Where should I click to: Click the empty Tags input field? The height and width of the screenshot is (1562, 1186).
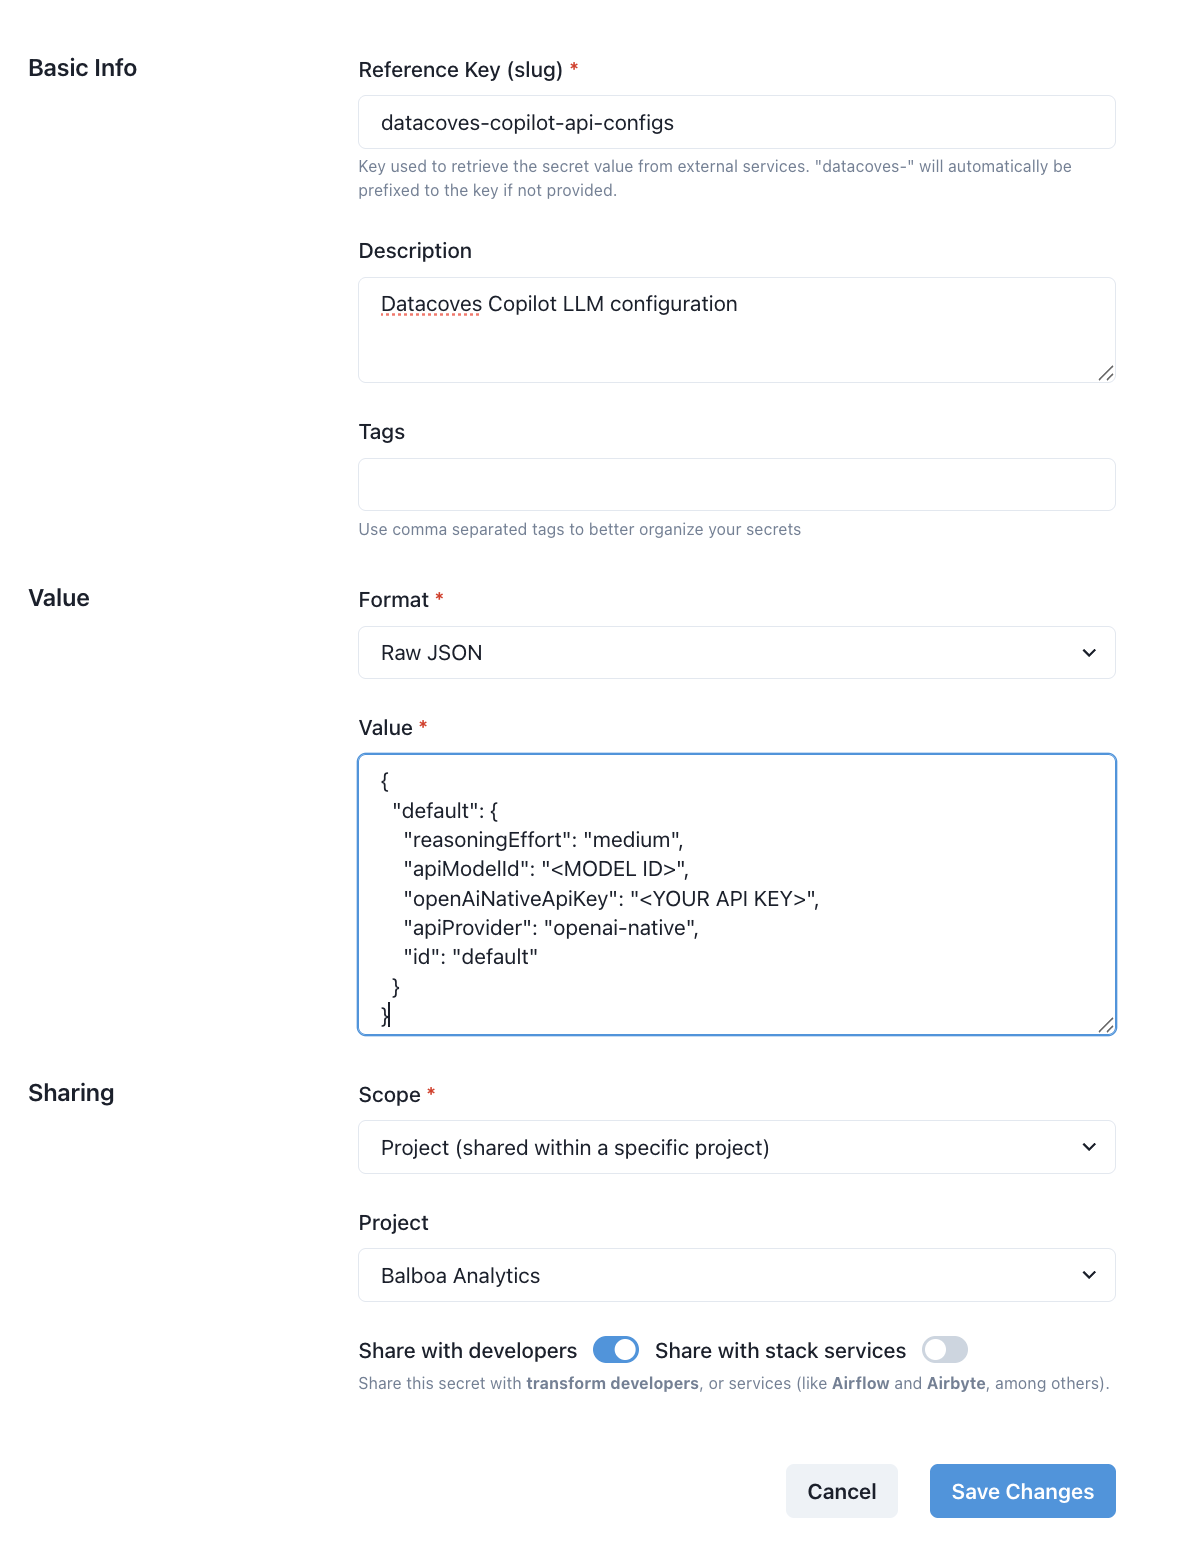(x=737, y=485)
